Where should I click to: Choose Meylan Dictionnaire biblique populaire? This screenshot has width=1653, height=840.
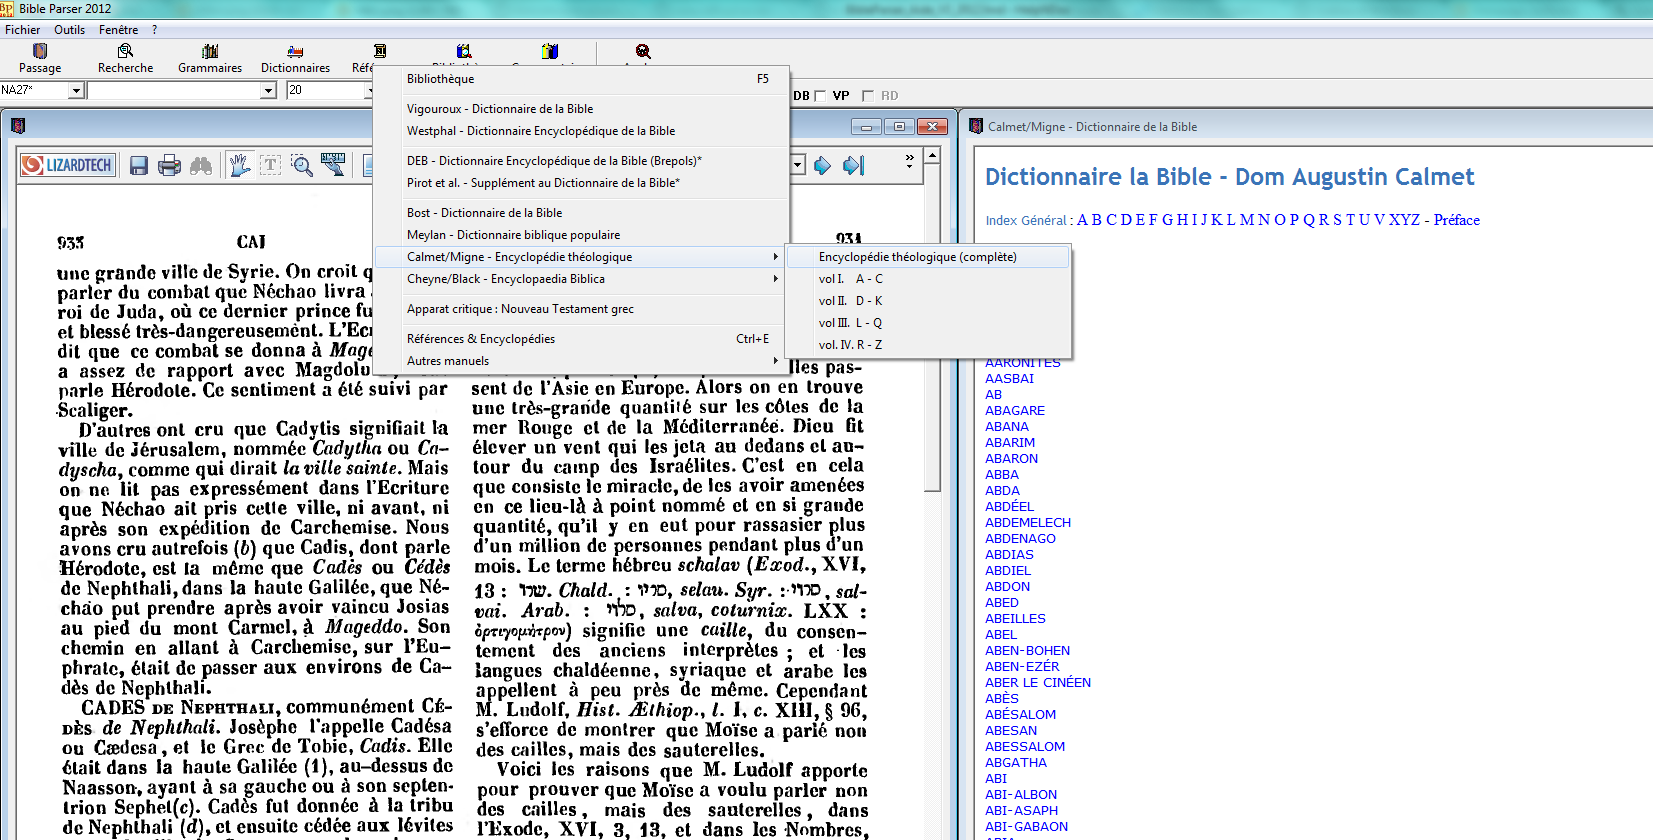581,235
